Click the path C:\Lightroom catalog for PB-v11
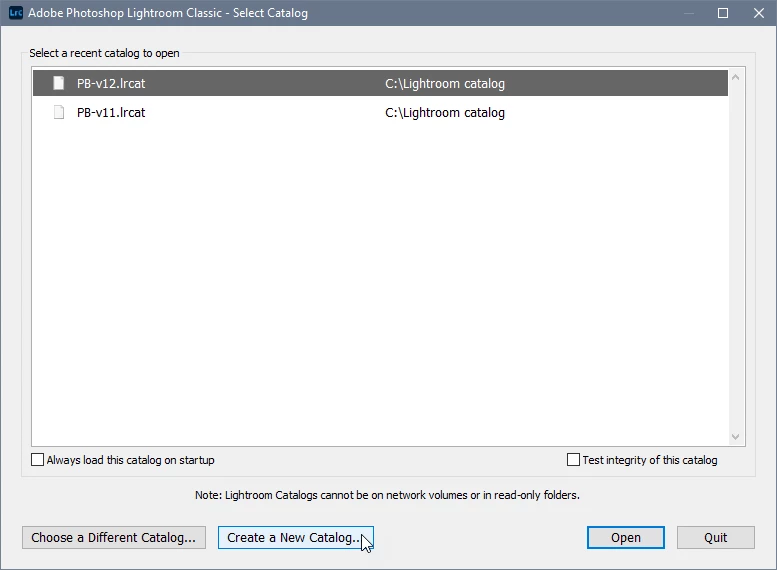This screenshot has width=777, height=570. 444,113
